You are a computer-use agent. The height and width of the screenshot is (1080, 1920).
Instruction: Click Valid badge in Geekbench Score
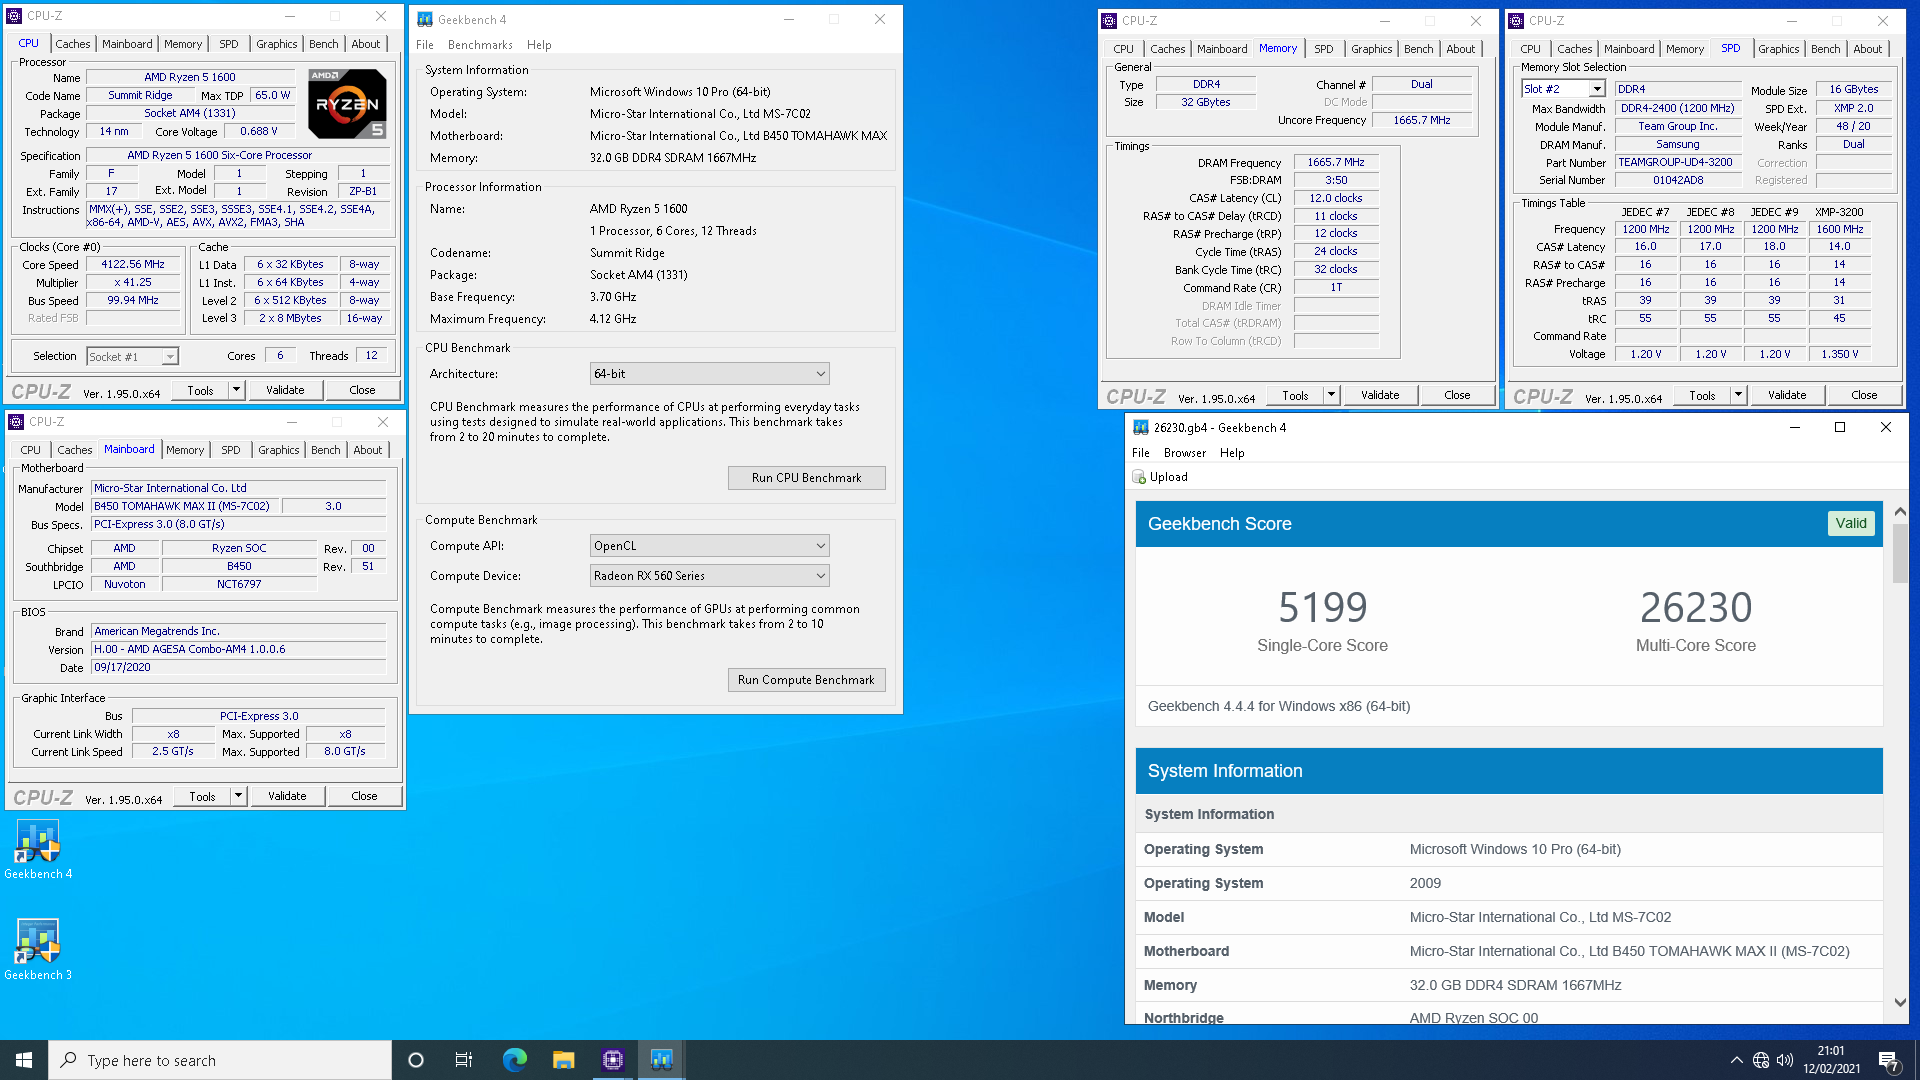tap(1851, 523)
